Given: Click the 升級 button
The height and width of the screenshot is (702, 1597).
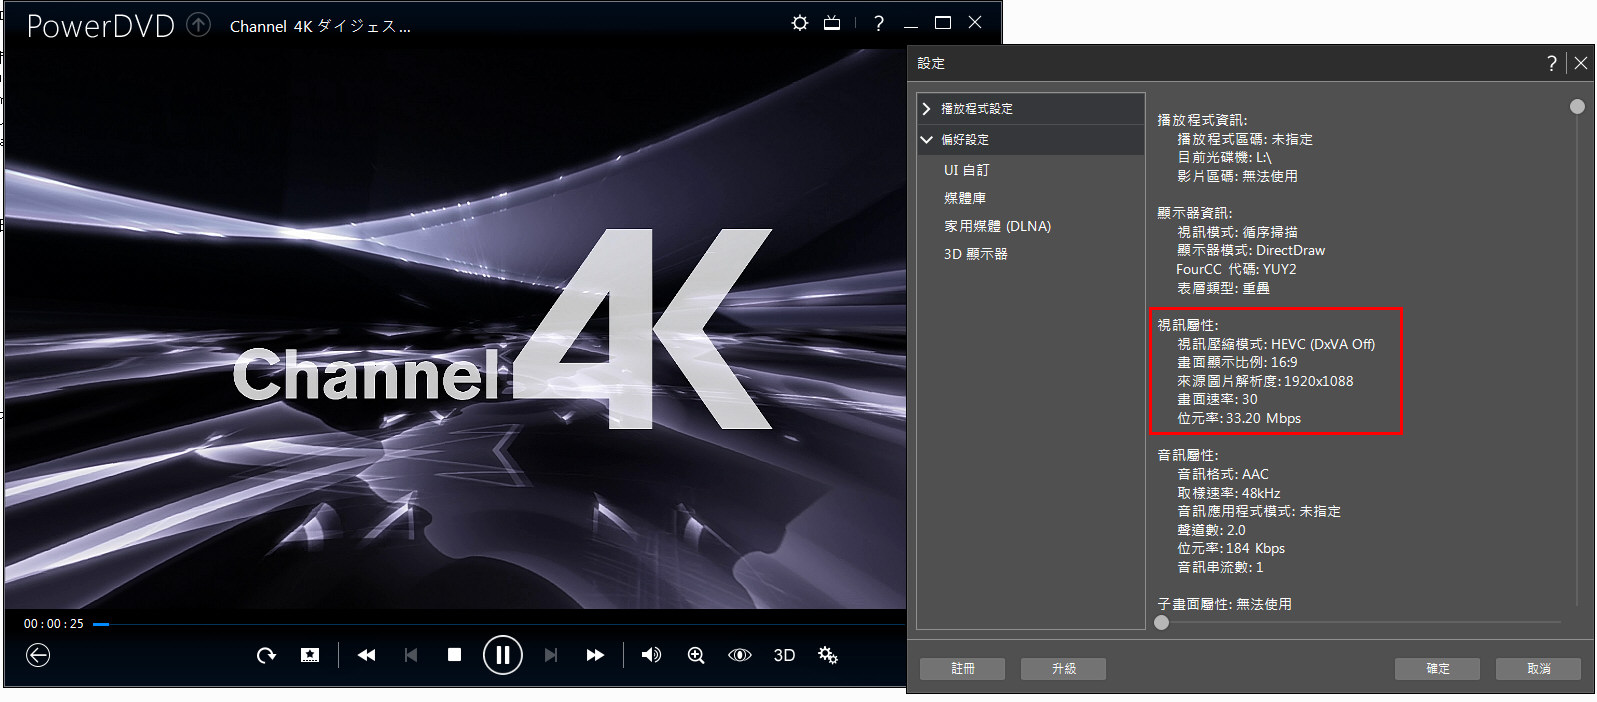Looking at the screenshot, I should 1064,668.
